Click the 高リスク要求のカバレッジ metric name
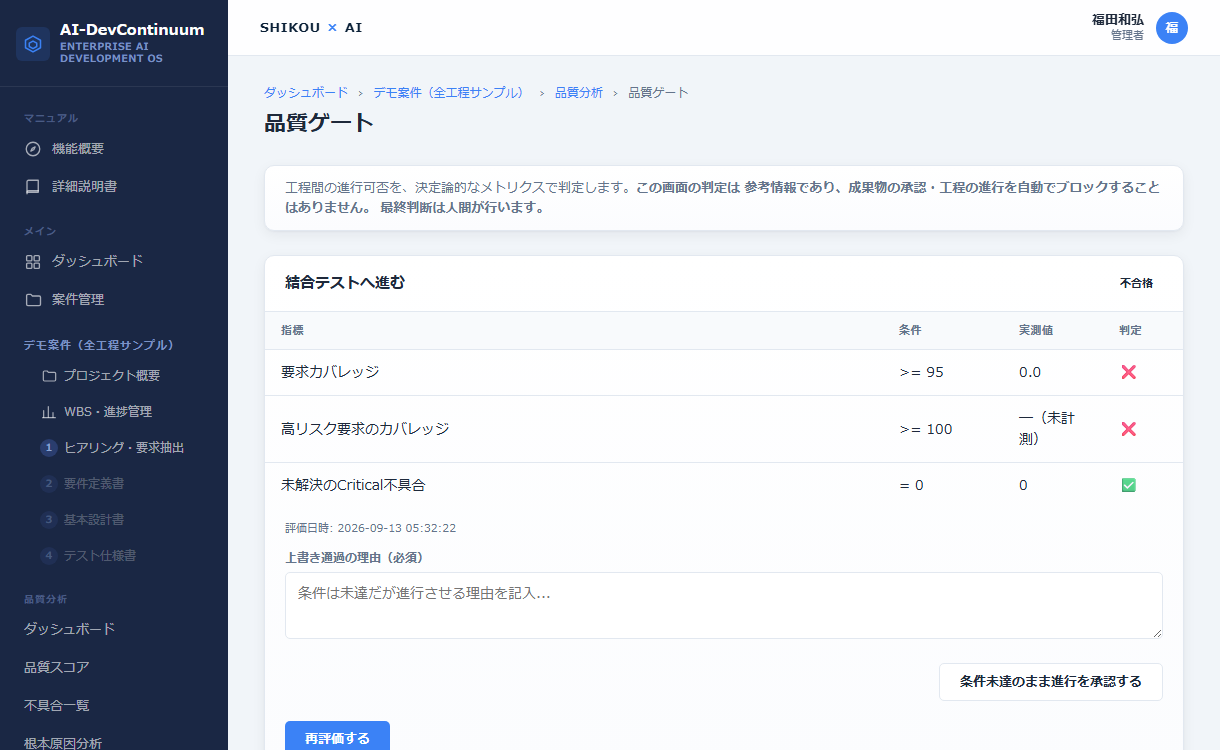 point(365,429)
